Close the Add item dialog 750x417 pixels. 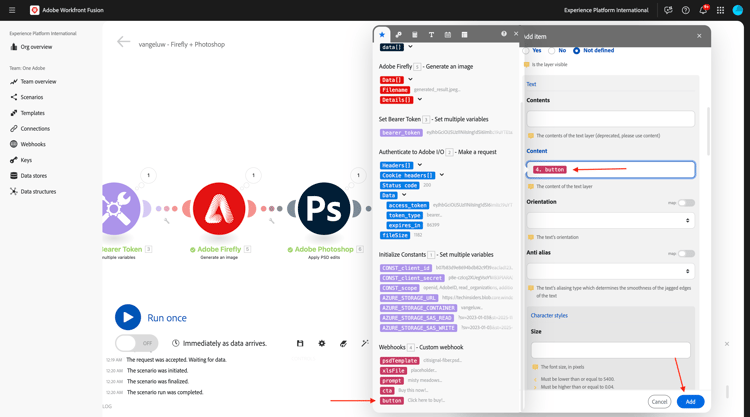(x=699, y=36)
